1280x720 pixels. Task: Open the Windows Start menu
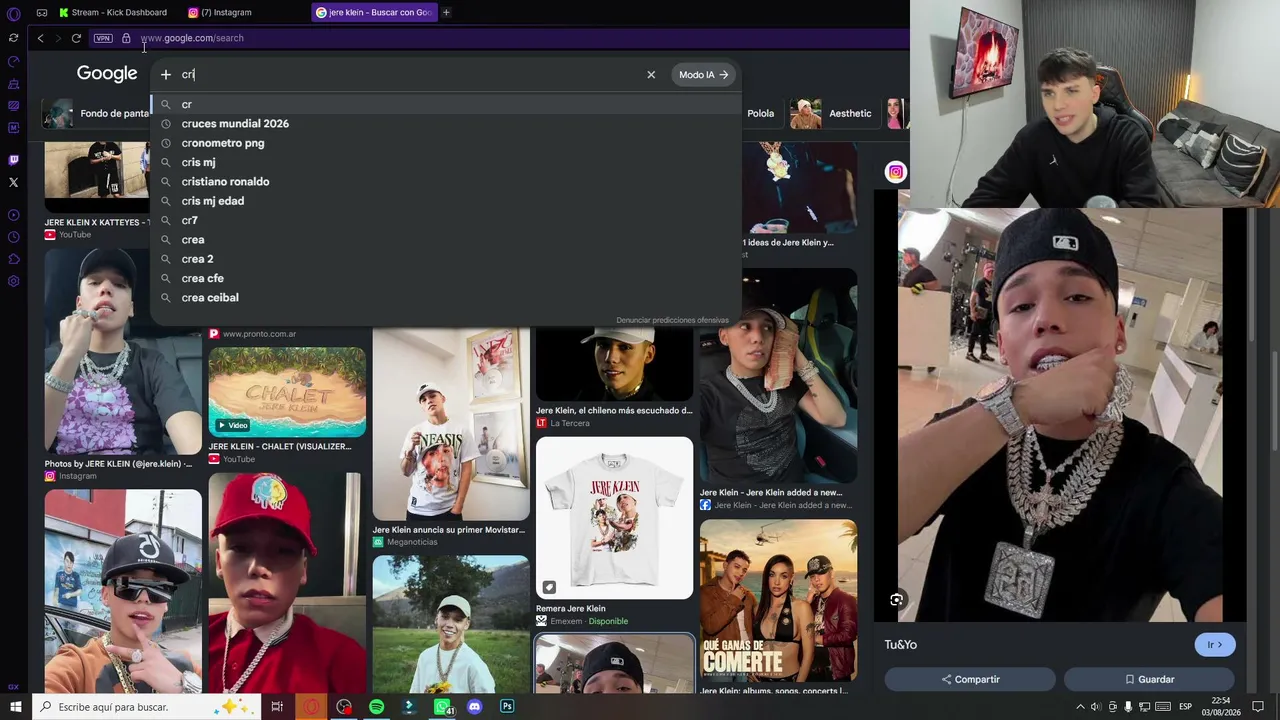(x=16, y=707)
